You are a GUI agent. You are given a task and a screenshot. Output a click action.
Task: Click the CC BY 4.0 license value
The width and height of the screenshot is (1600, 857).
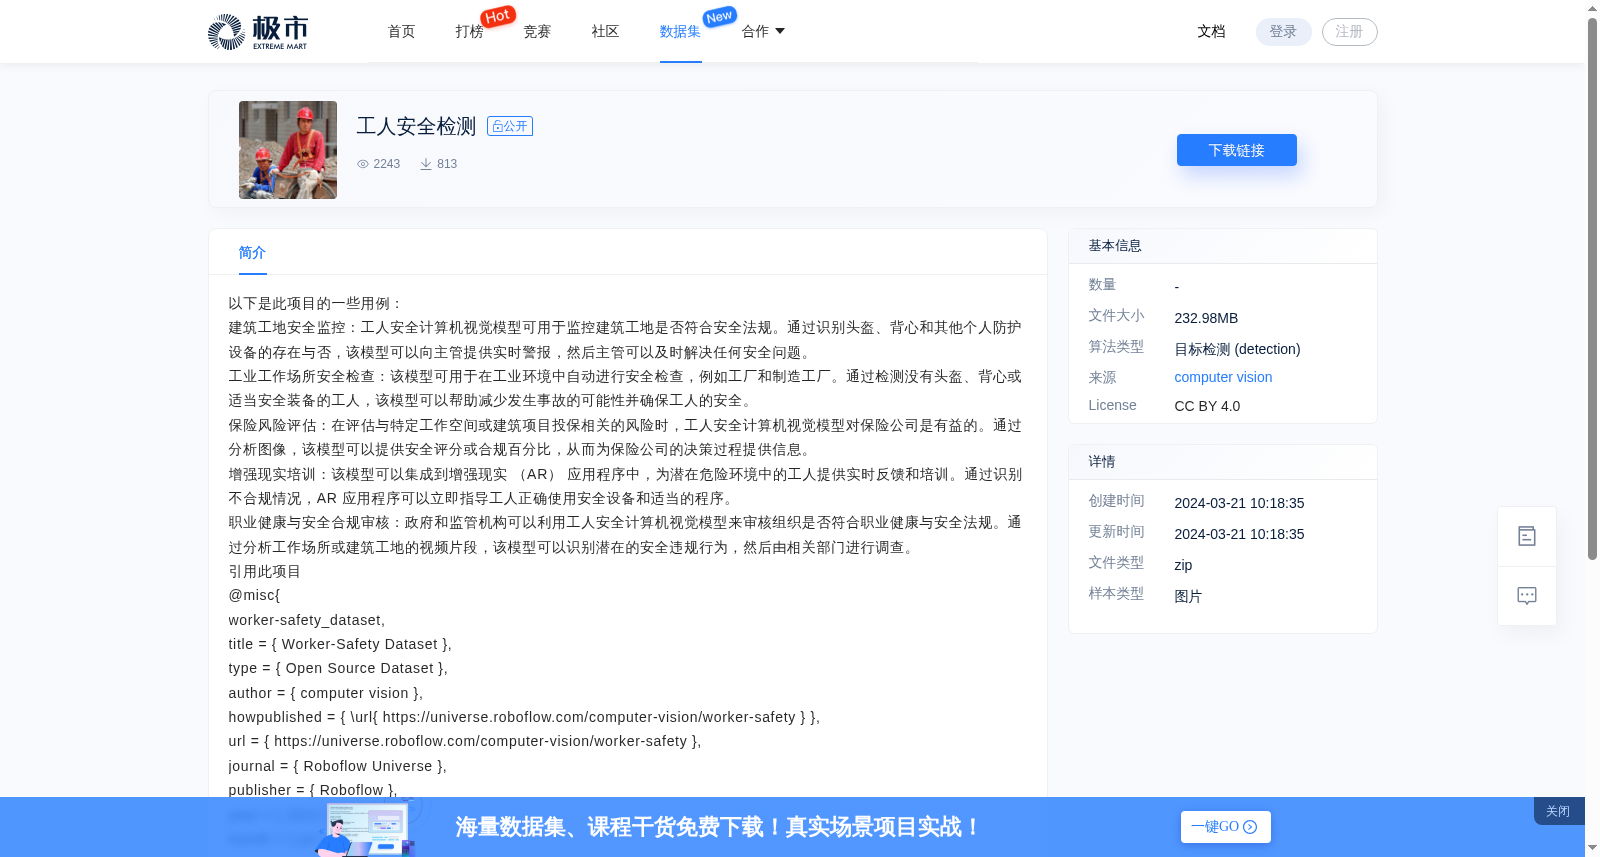[1207, 406]
